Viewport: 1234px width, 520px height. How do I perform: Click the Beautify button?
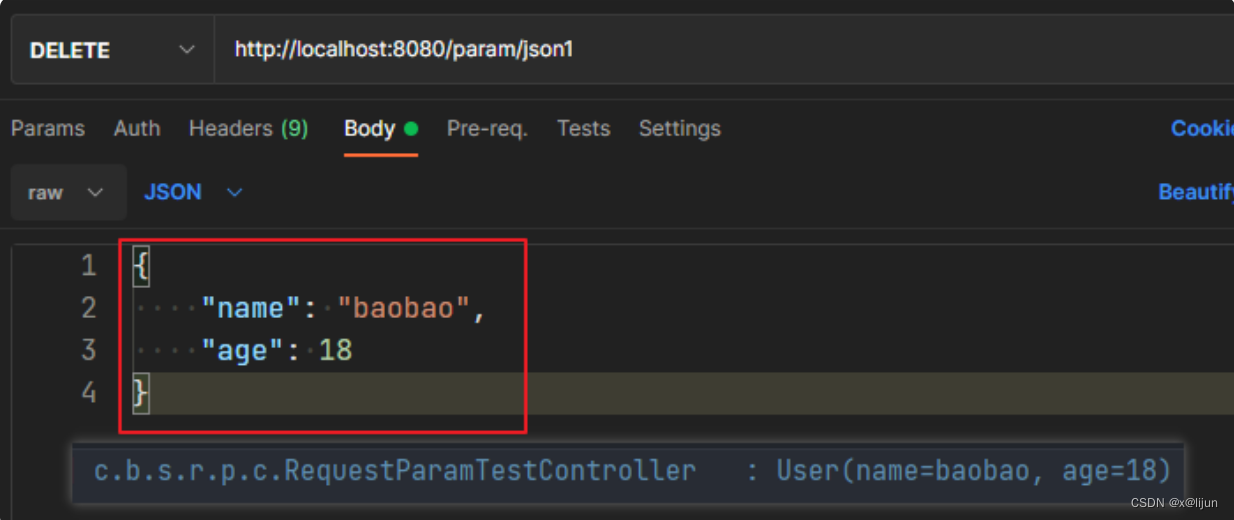(1195, 192)
